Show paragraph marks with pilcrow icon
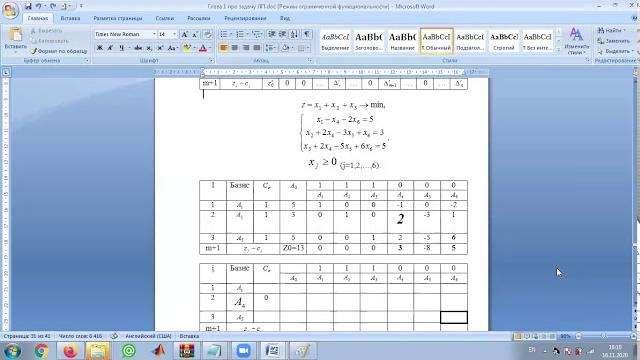The width and height of the screenshot is (640, 360). pos(307,34)
